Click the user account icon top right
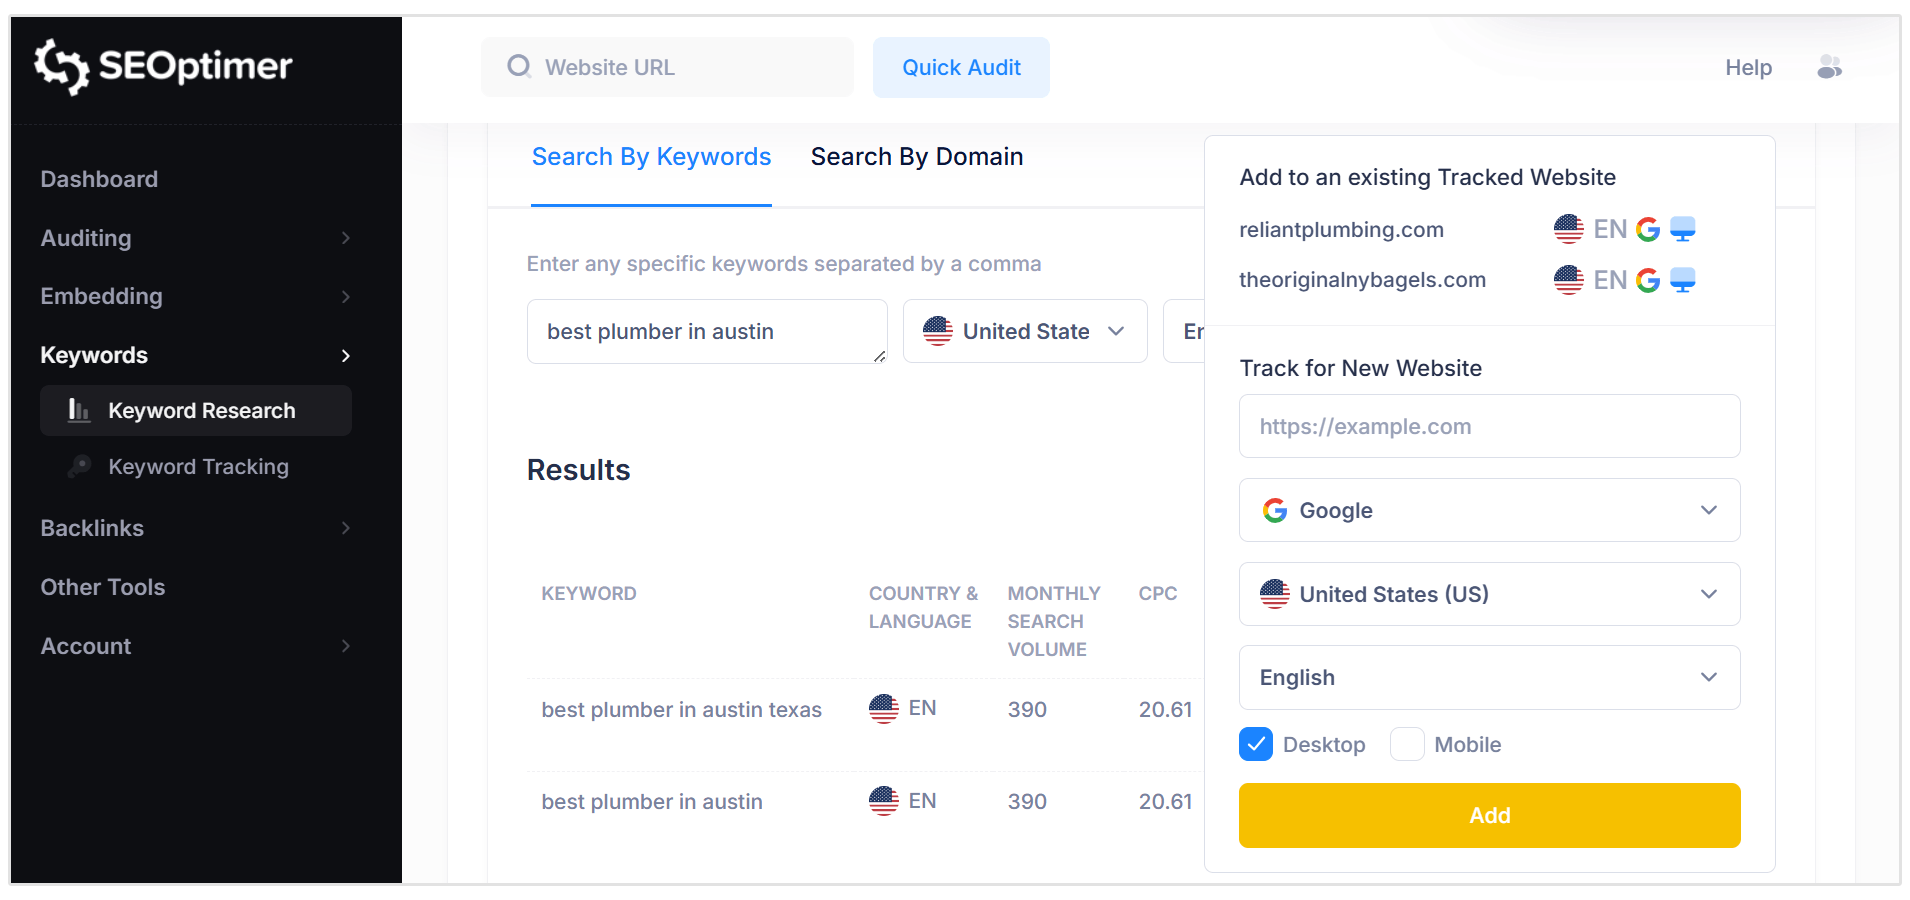Viewport: 1910px width, 900px height. 1830,66
